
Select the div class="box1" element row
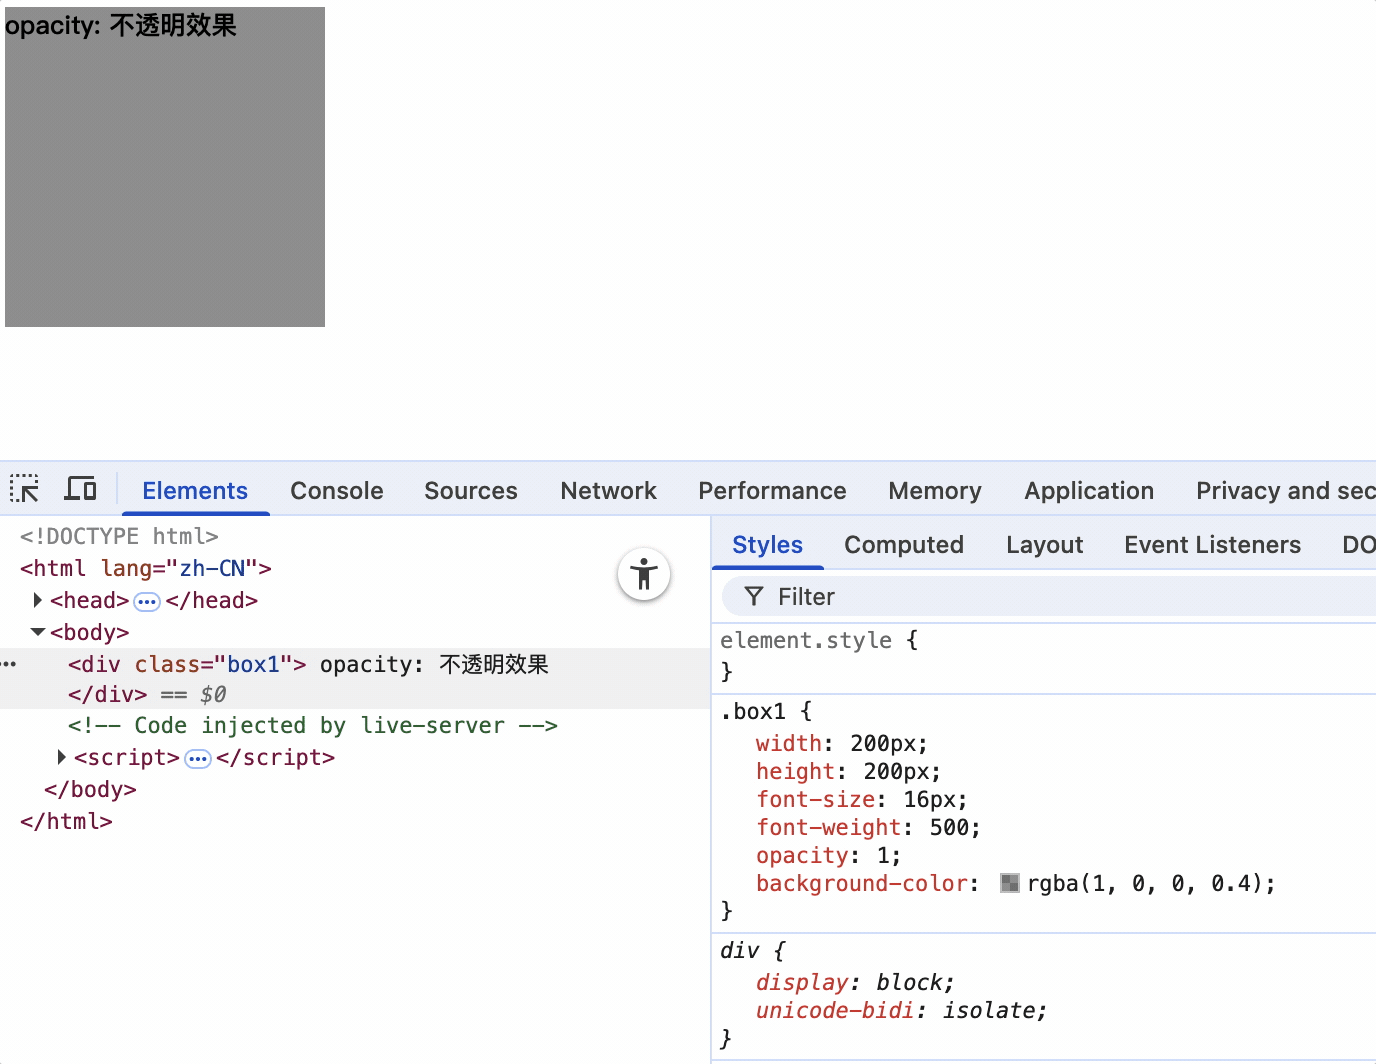click(x=355, y=664)
